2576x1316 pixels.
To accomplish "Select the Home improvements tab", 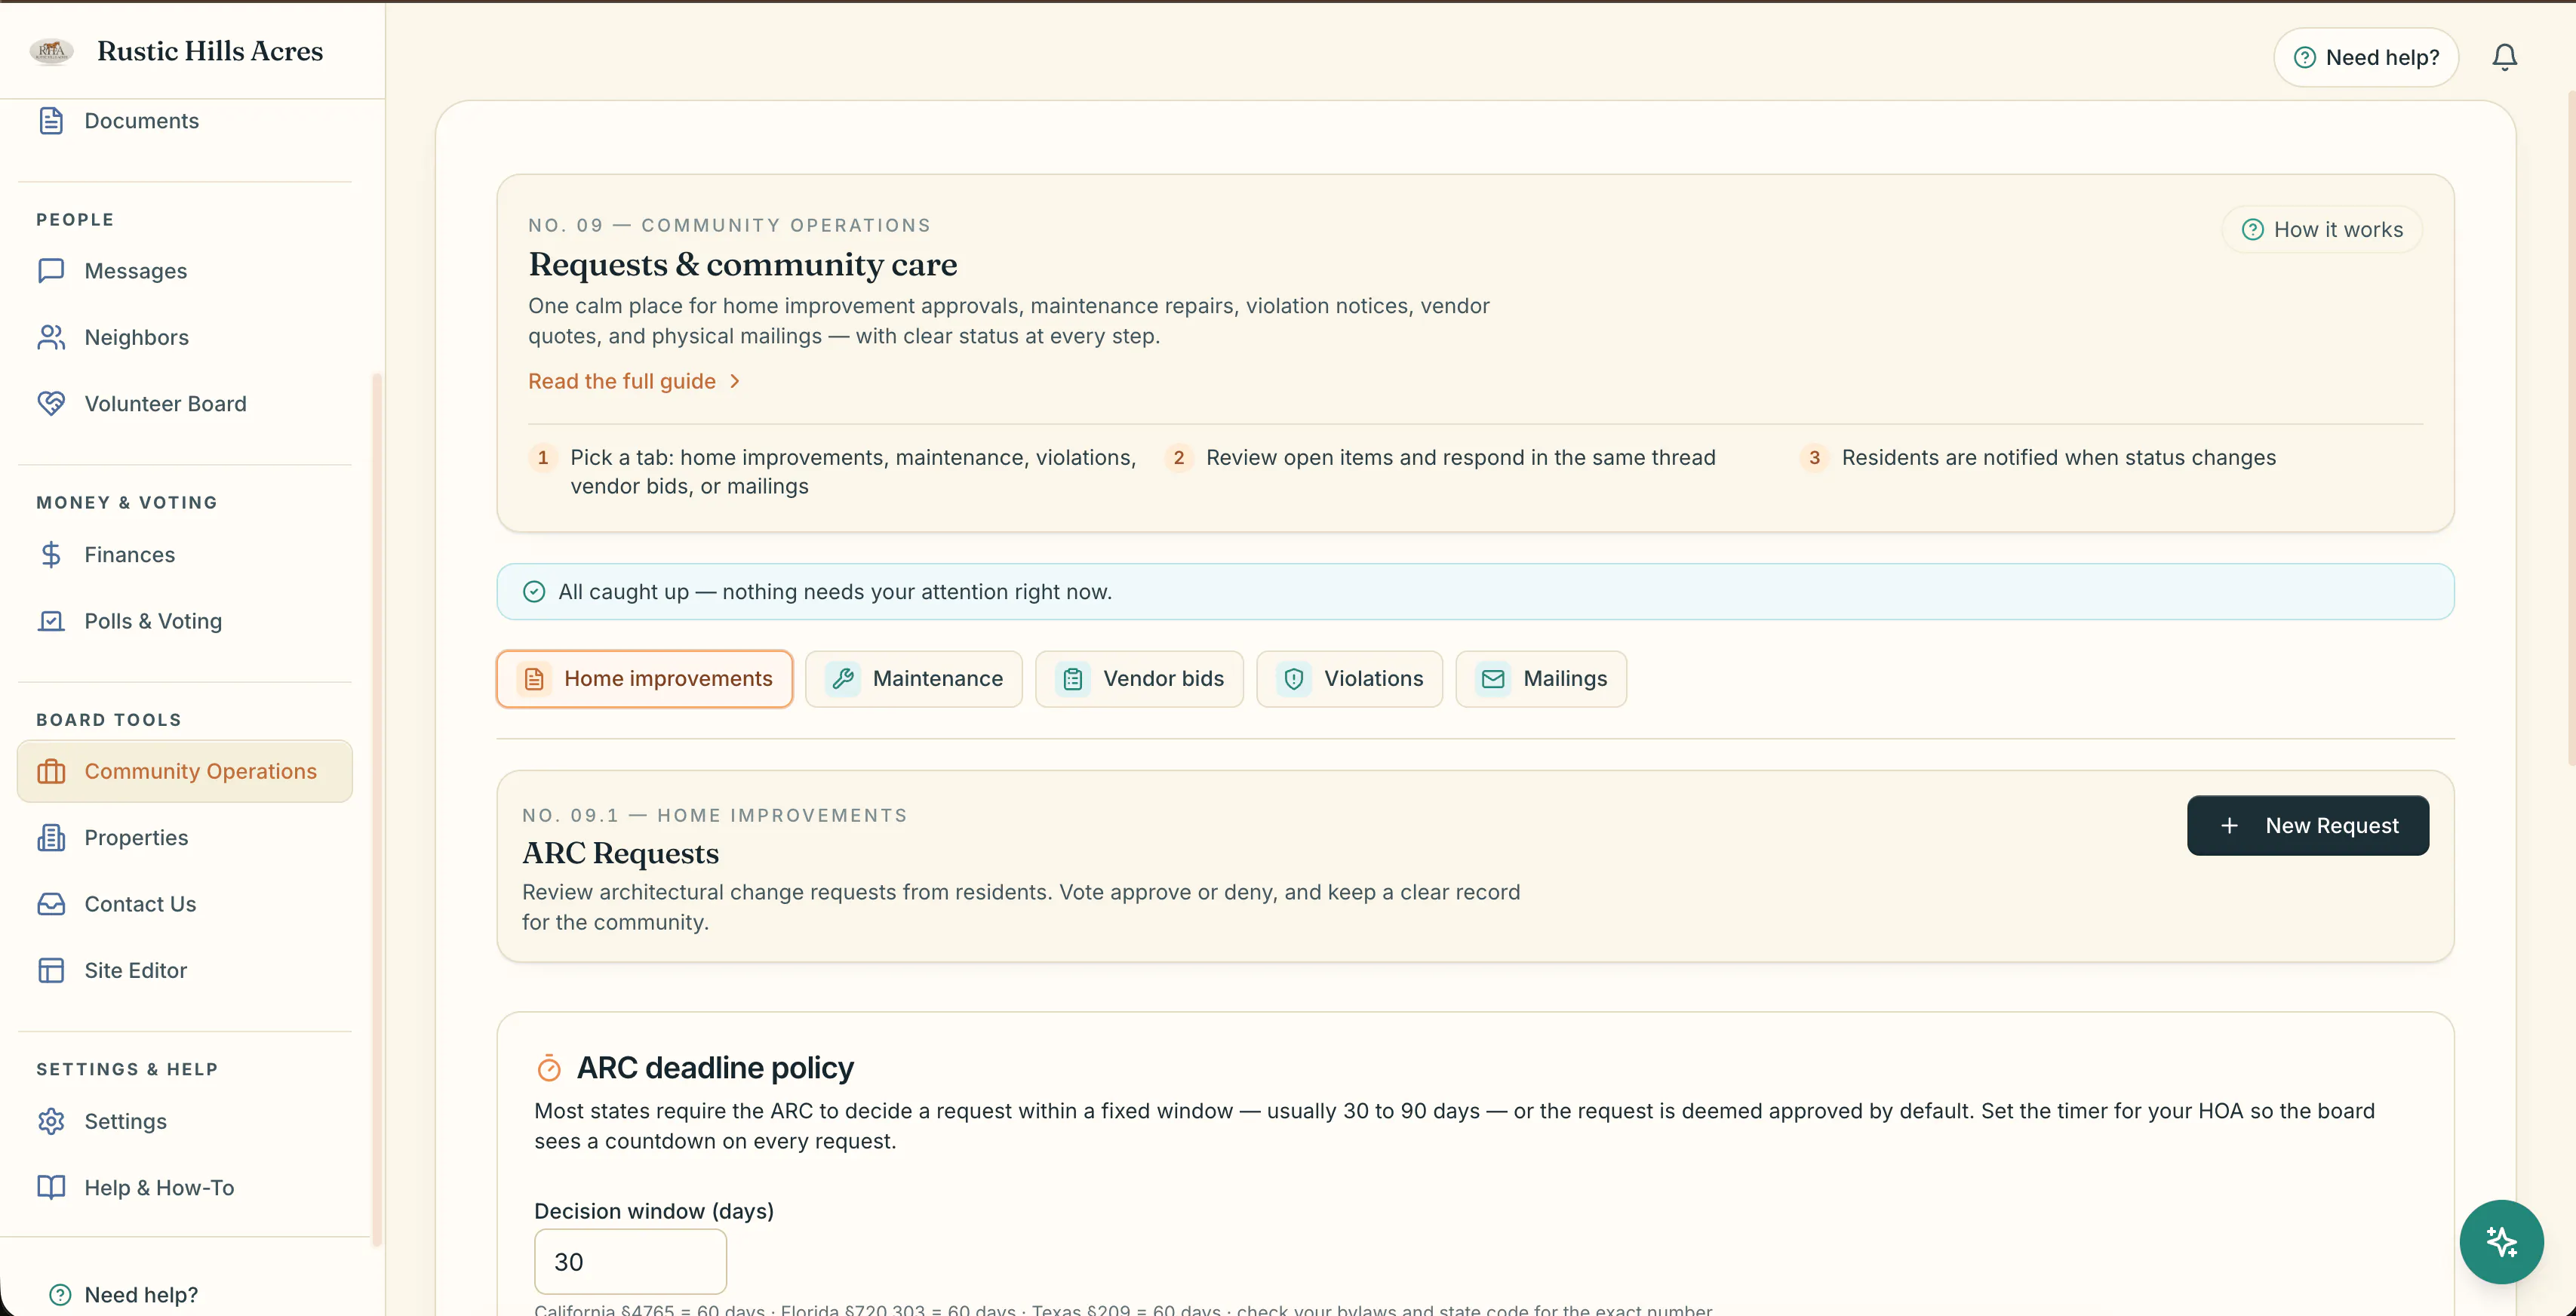I will [x=644, y=679].
